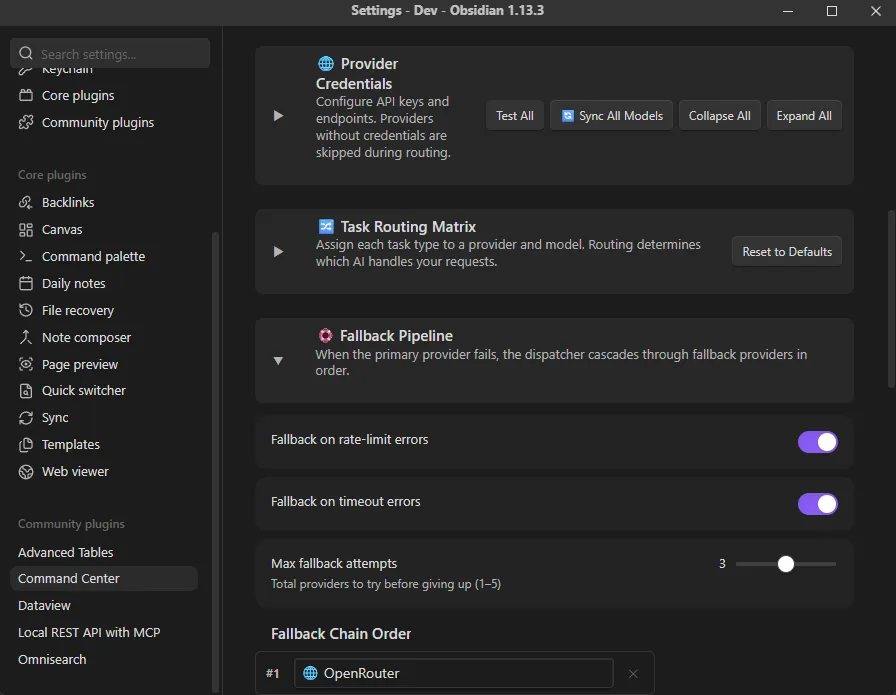Click the Test All button
Image resolution: width=896 pixels, height=695 pixels.
click(514, 115)
